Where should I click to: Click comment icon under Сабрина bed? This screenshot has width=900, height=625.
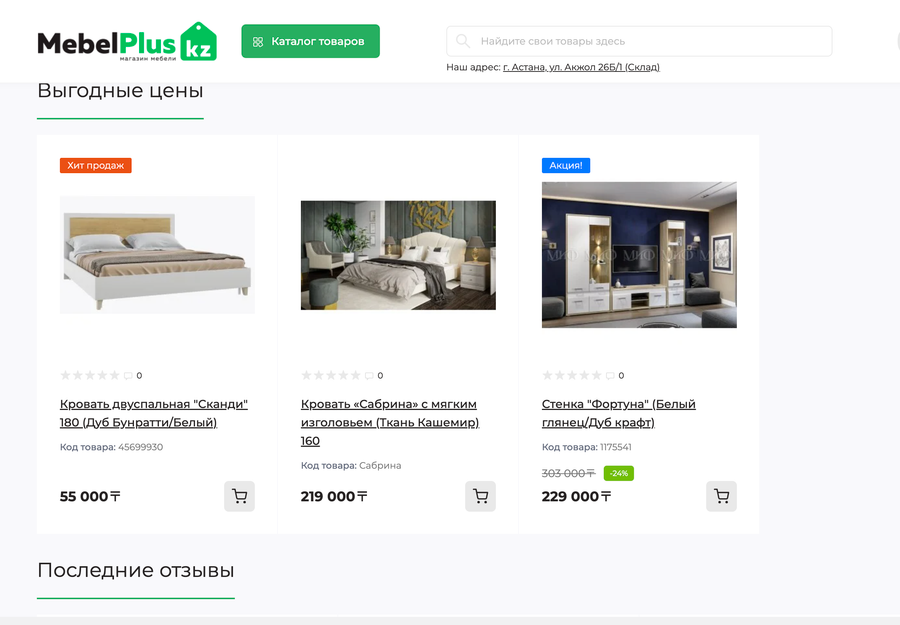pyautogui.click(x=370, y=376)
